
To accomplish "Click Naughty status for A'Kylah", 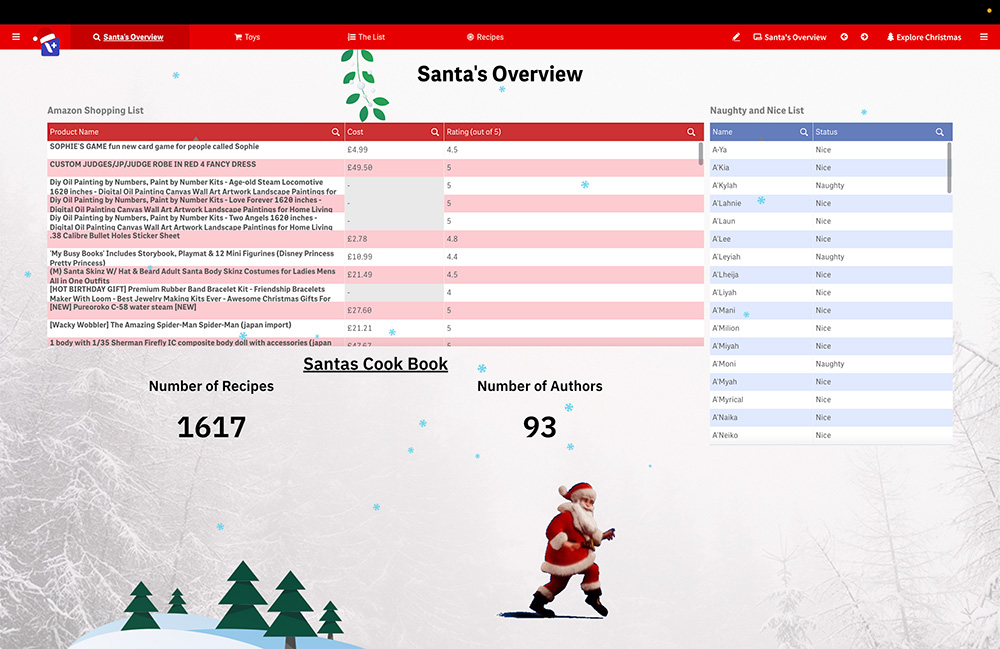I will click(x=883, y=186).
